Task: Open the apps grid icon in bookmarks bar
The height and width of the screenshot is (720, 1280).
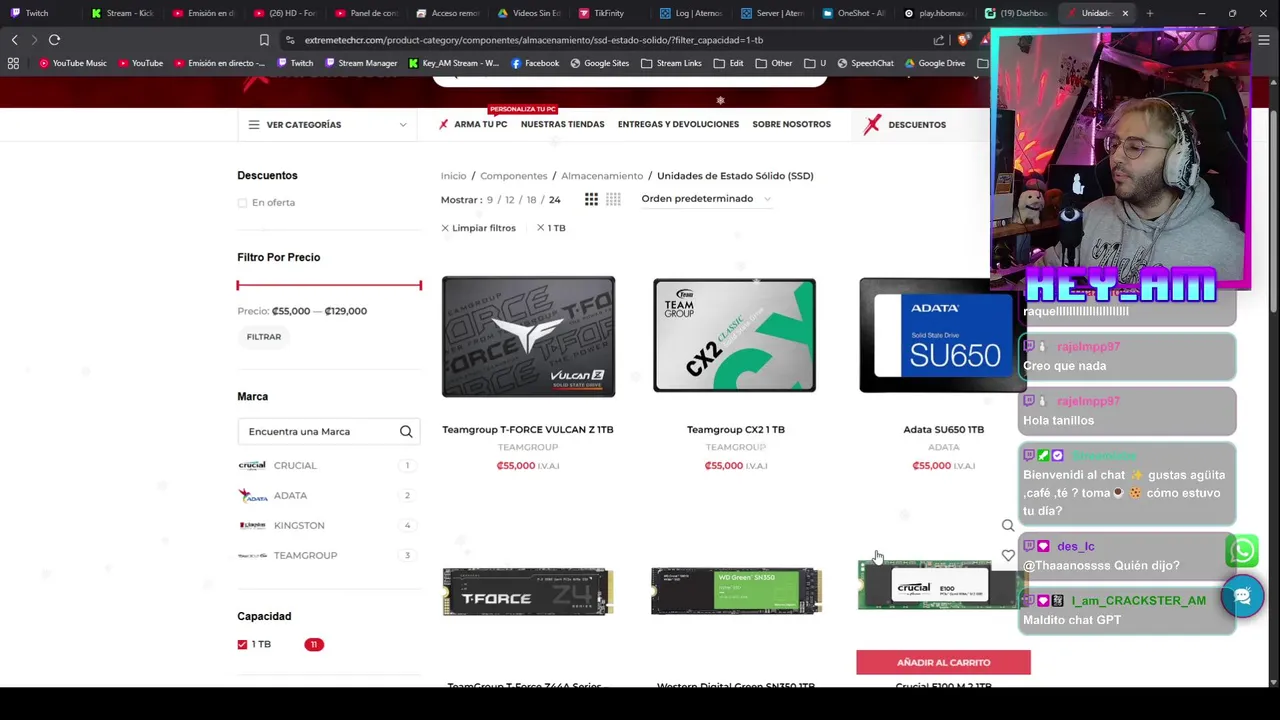Action: (x=13, y=63)
